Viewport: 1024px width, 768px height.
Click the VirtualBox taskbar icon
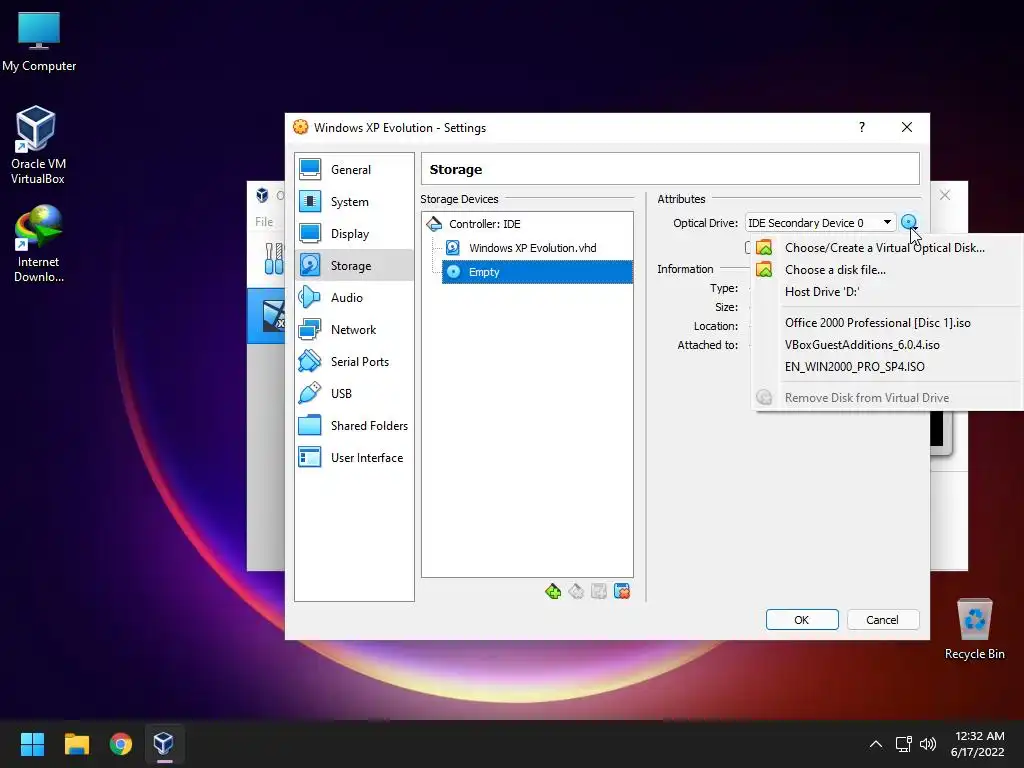coord(164,744)
